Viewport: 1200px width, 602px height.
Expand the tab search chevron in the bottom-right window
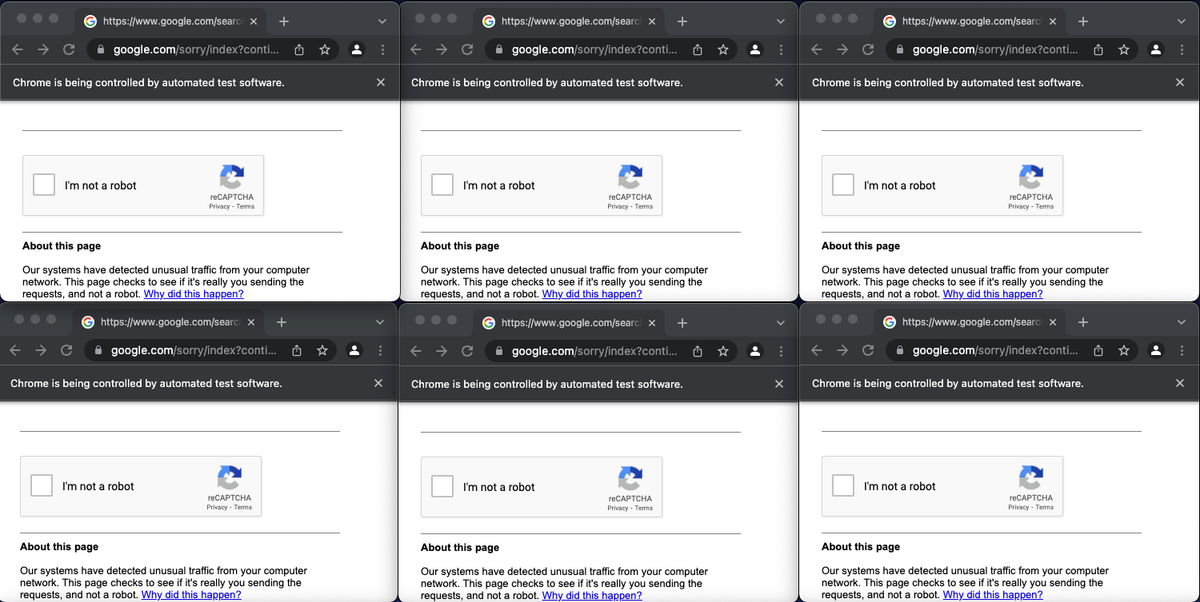tap(1181, 322)
